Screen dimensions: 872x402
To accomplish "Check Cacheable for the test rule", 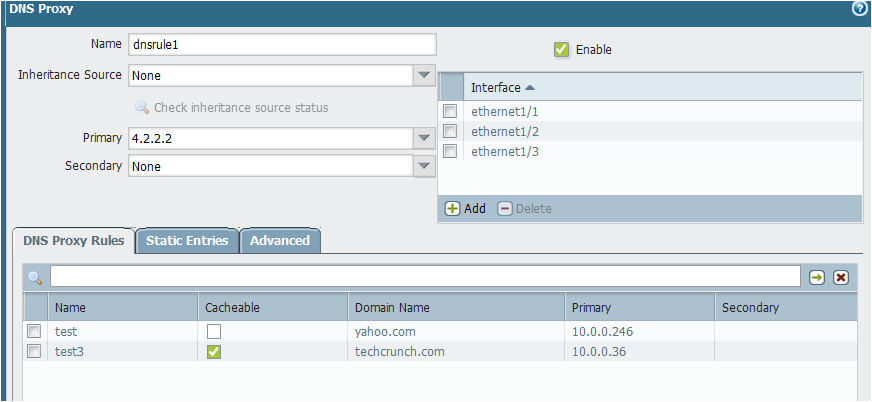I will (214, 331).
